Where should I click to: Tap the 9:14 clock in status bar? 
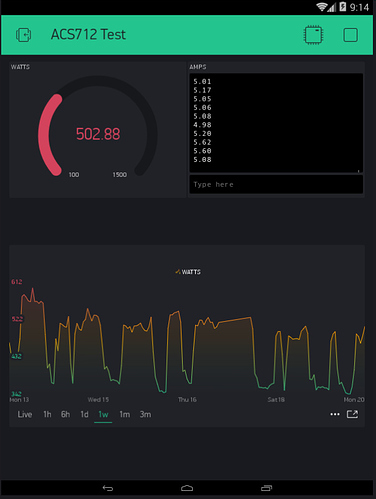pos(359,7)
